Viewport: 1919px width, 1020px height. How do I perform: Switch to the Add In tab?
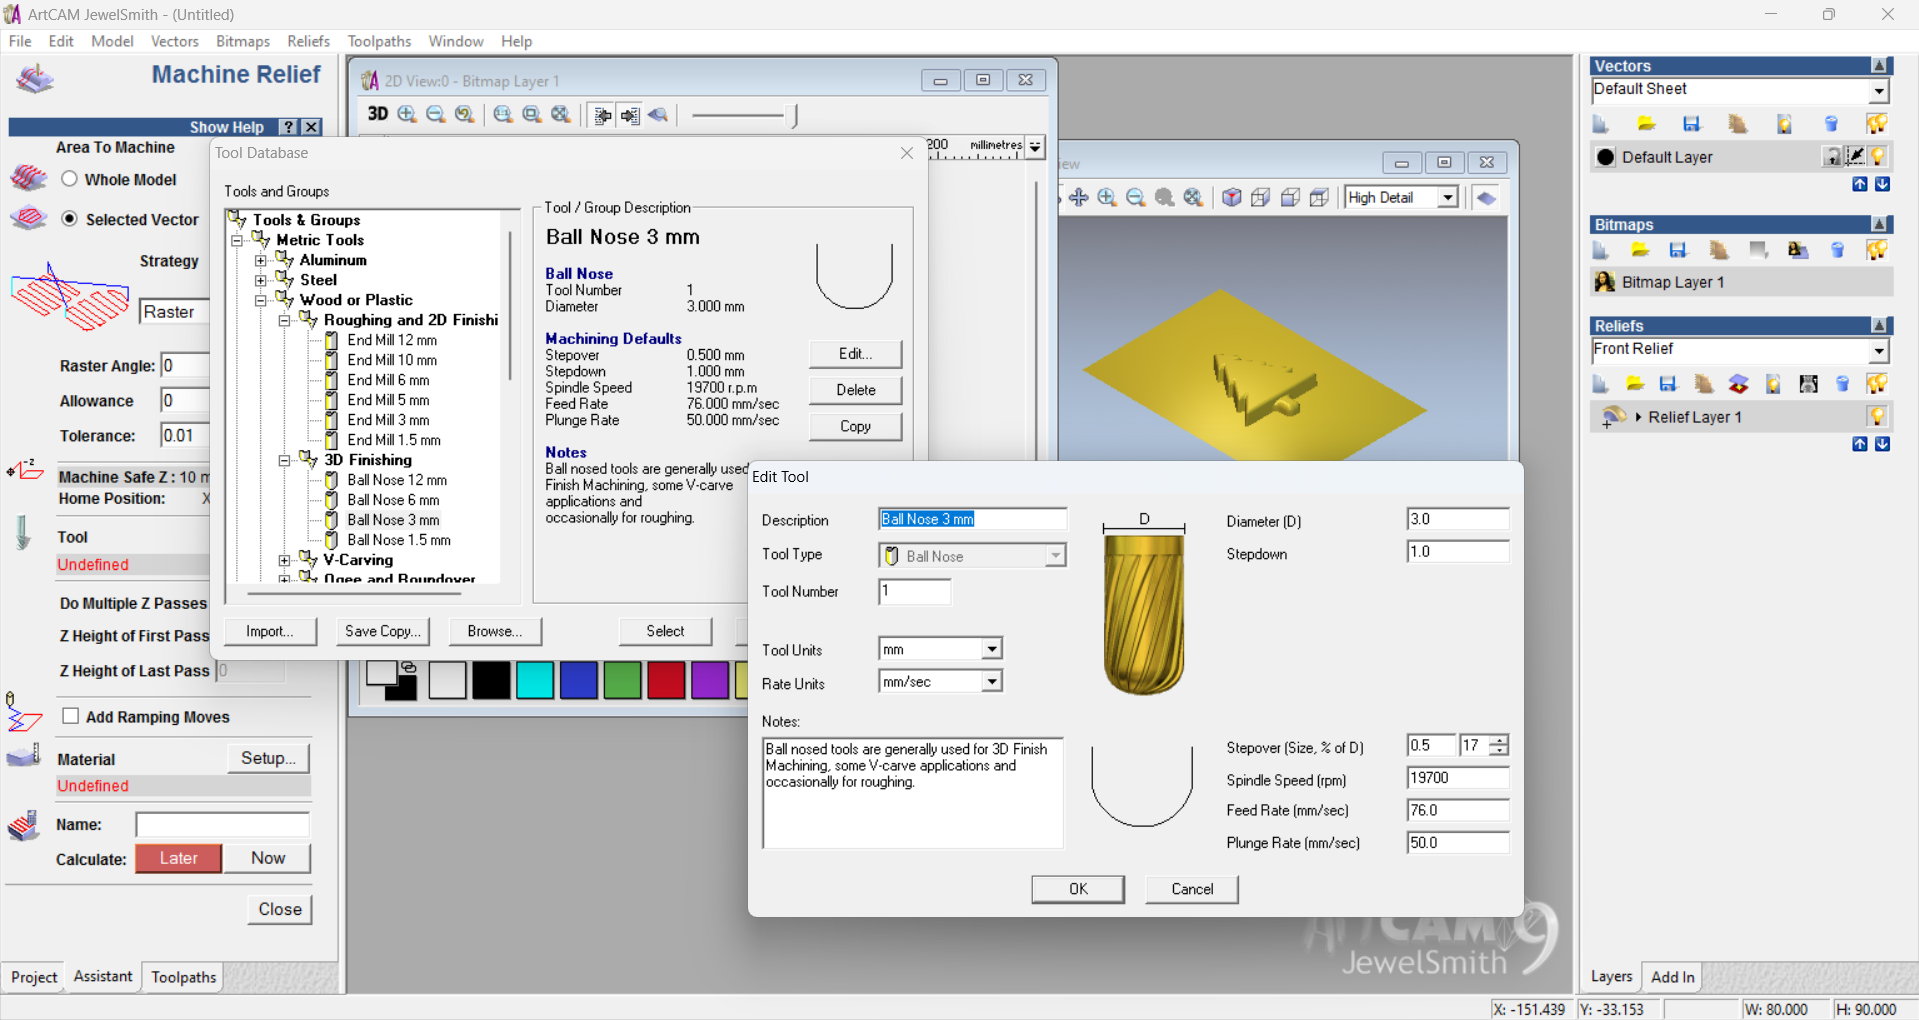[1672, 977]
